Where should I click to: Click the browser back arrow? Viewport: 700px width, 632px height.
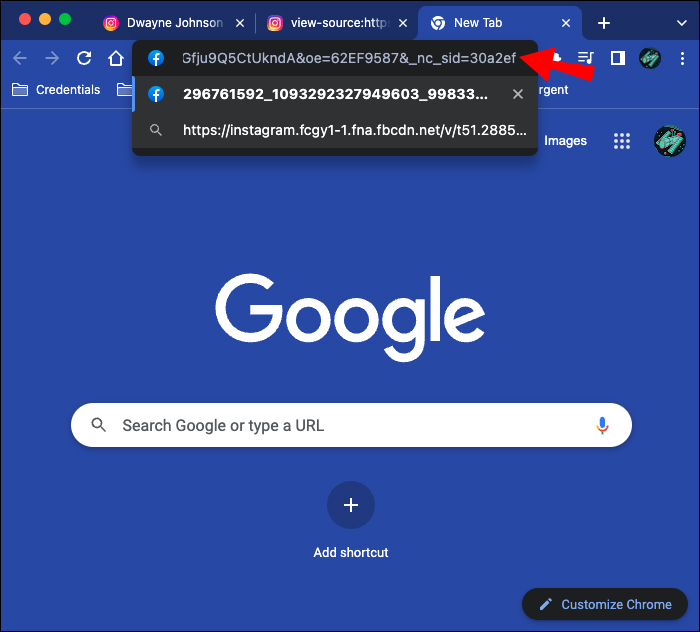(x=20, y=58)
